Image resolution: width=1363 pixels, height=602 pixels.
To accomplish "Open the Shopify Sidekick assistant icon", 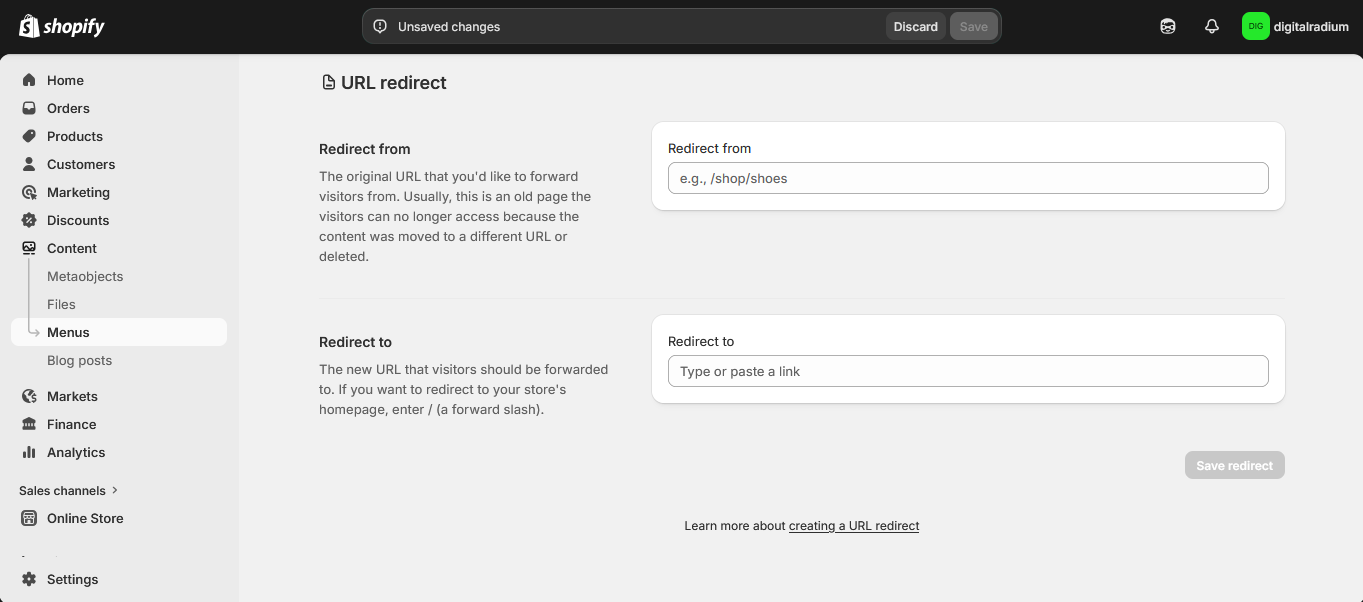I will [x=1167, y=26].
